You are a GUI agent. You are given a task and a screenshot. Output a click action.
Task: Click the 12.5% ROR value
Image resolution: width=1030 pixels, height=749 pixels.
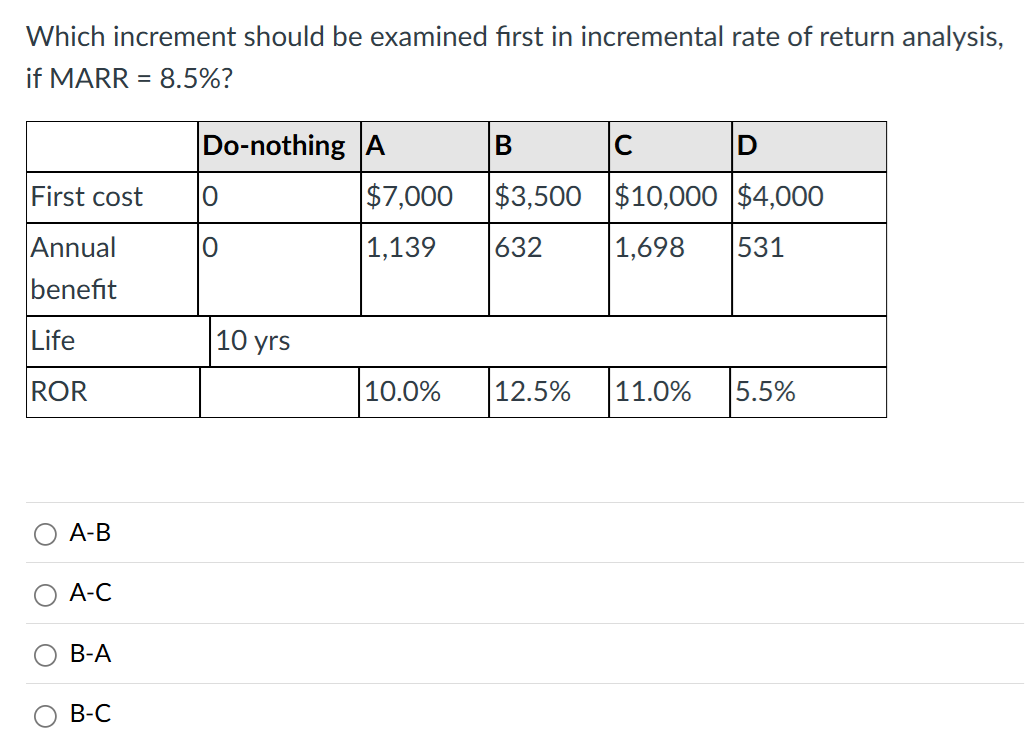tap(530, 392)
